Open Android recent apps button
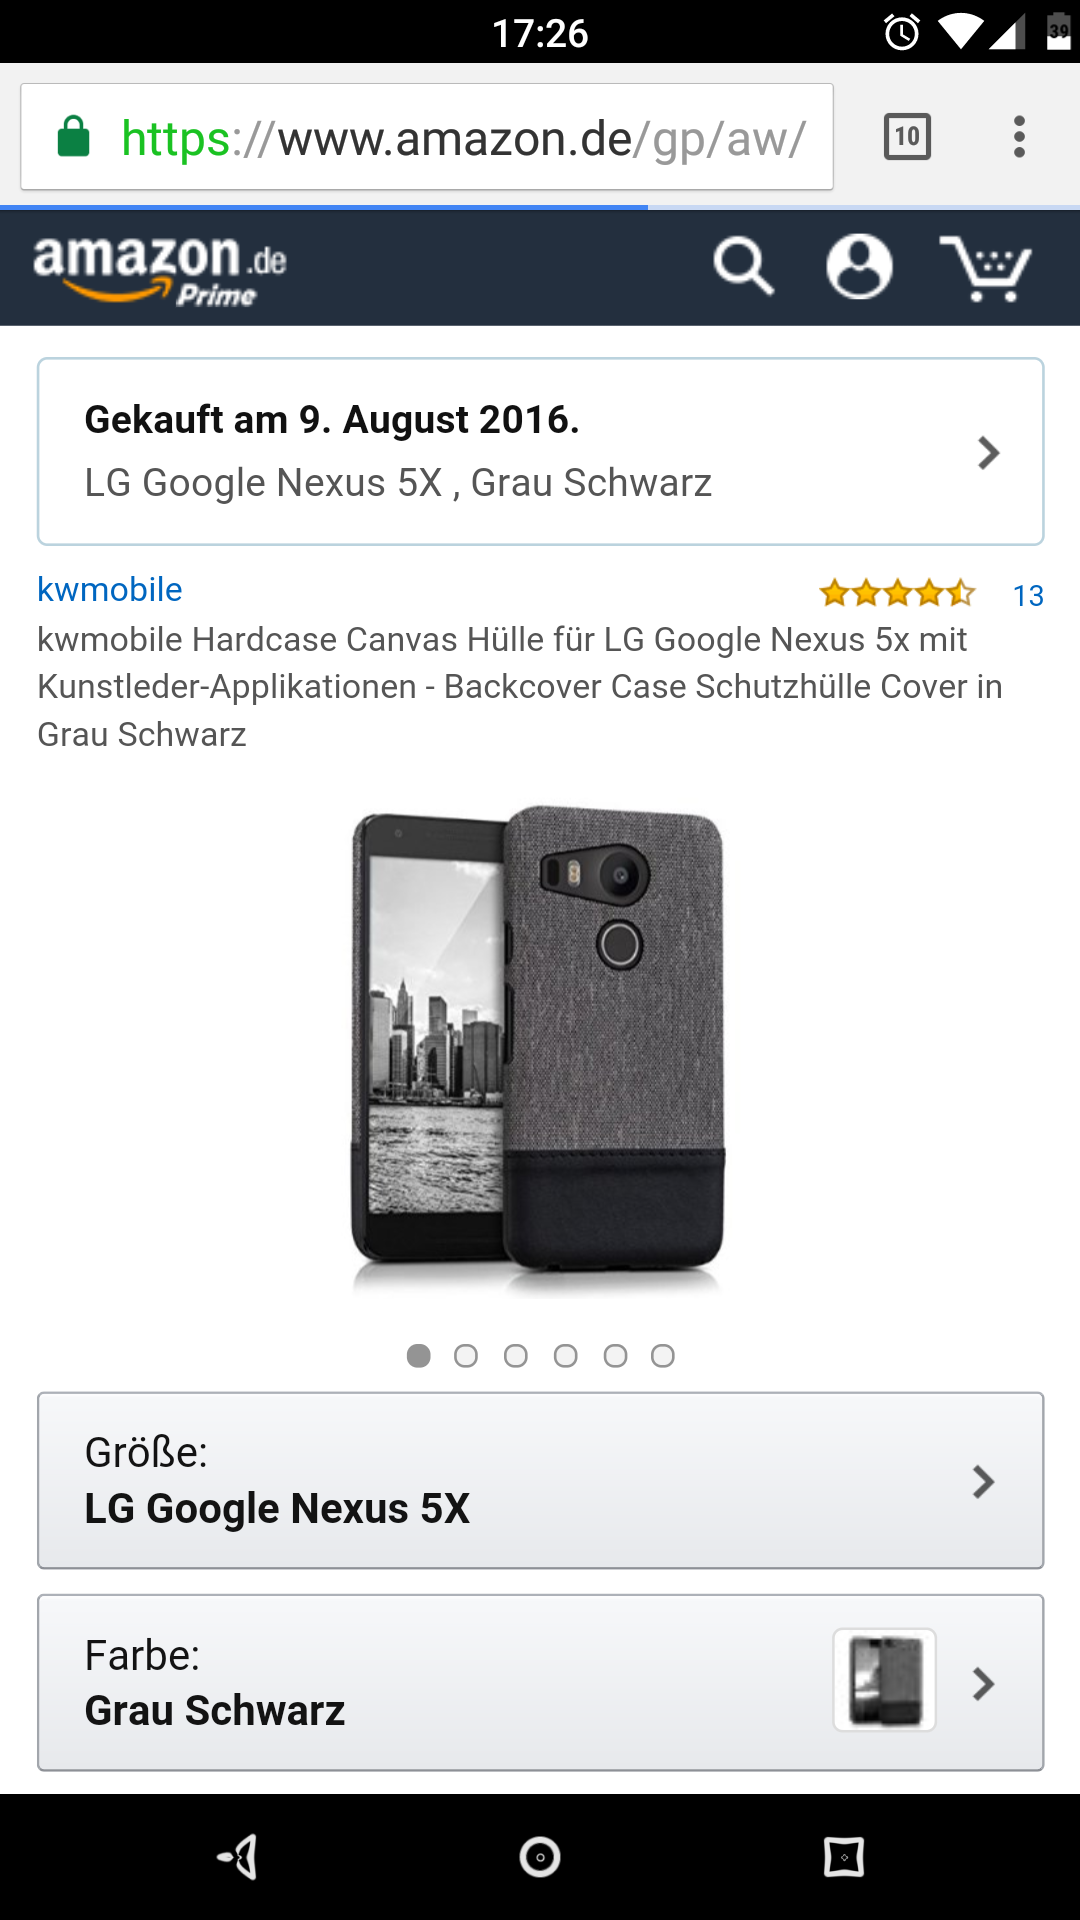 tap(843, 1857)
